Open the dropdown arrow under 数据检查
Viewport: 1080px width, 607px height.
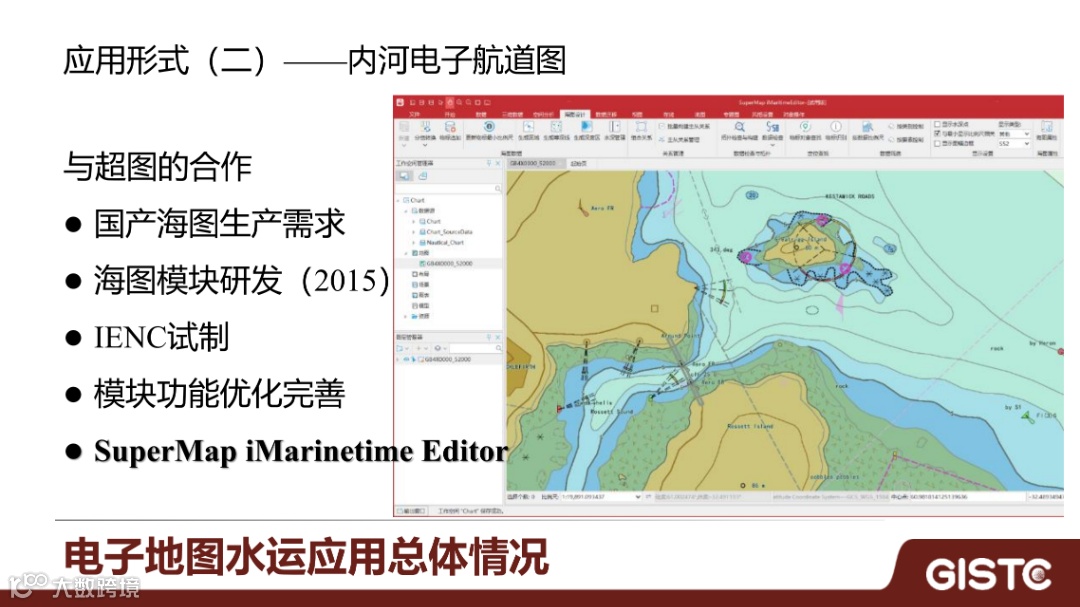point(772,145)
